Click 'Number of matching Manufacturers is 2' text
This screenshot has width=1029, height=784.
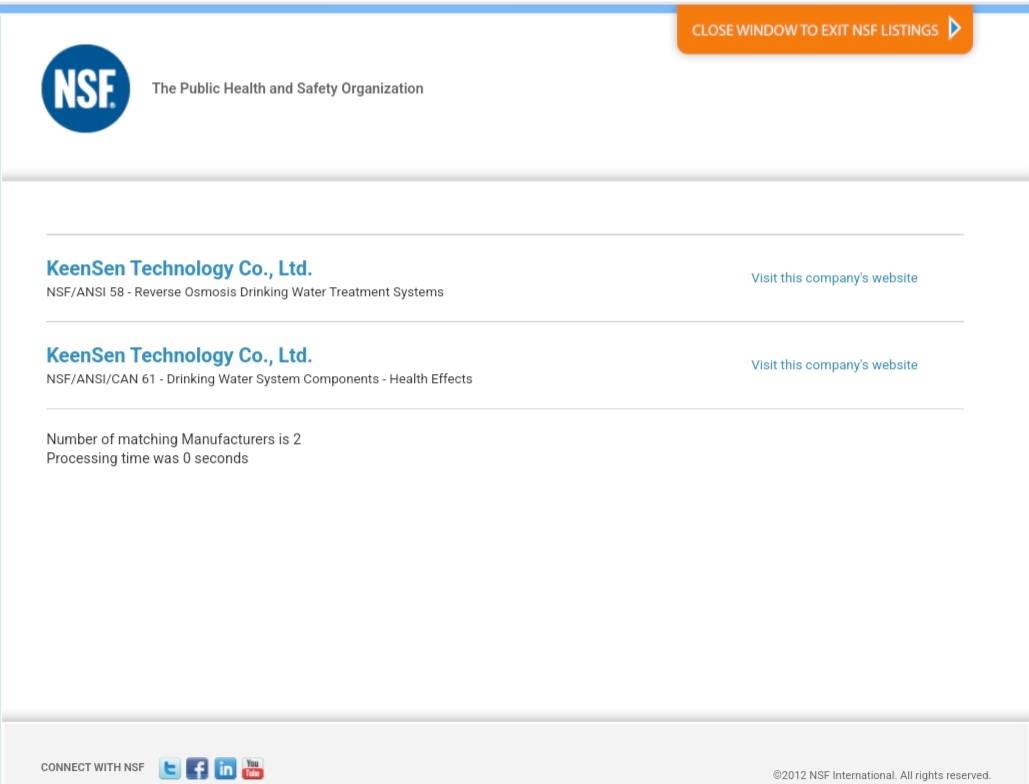[173, 439]
